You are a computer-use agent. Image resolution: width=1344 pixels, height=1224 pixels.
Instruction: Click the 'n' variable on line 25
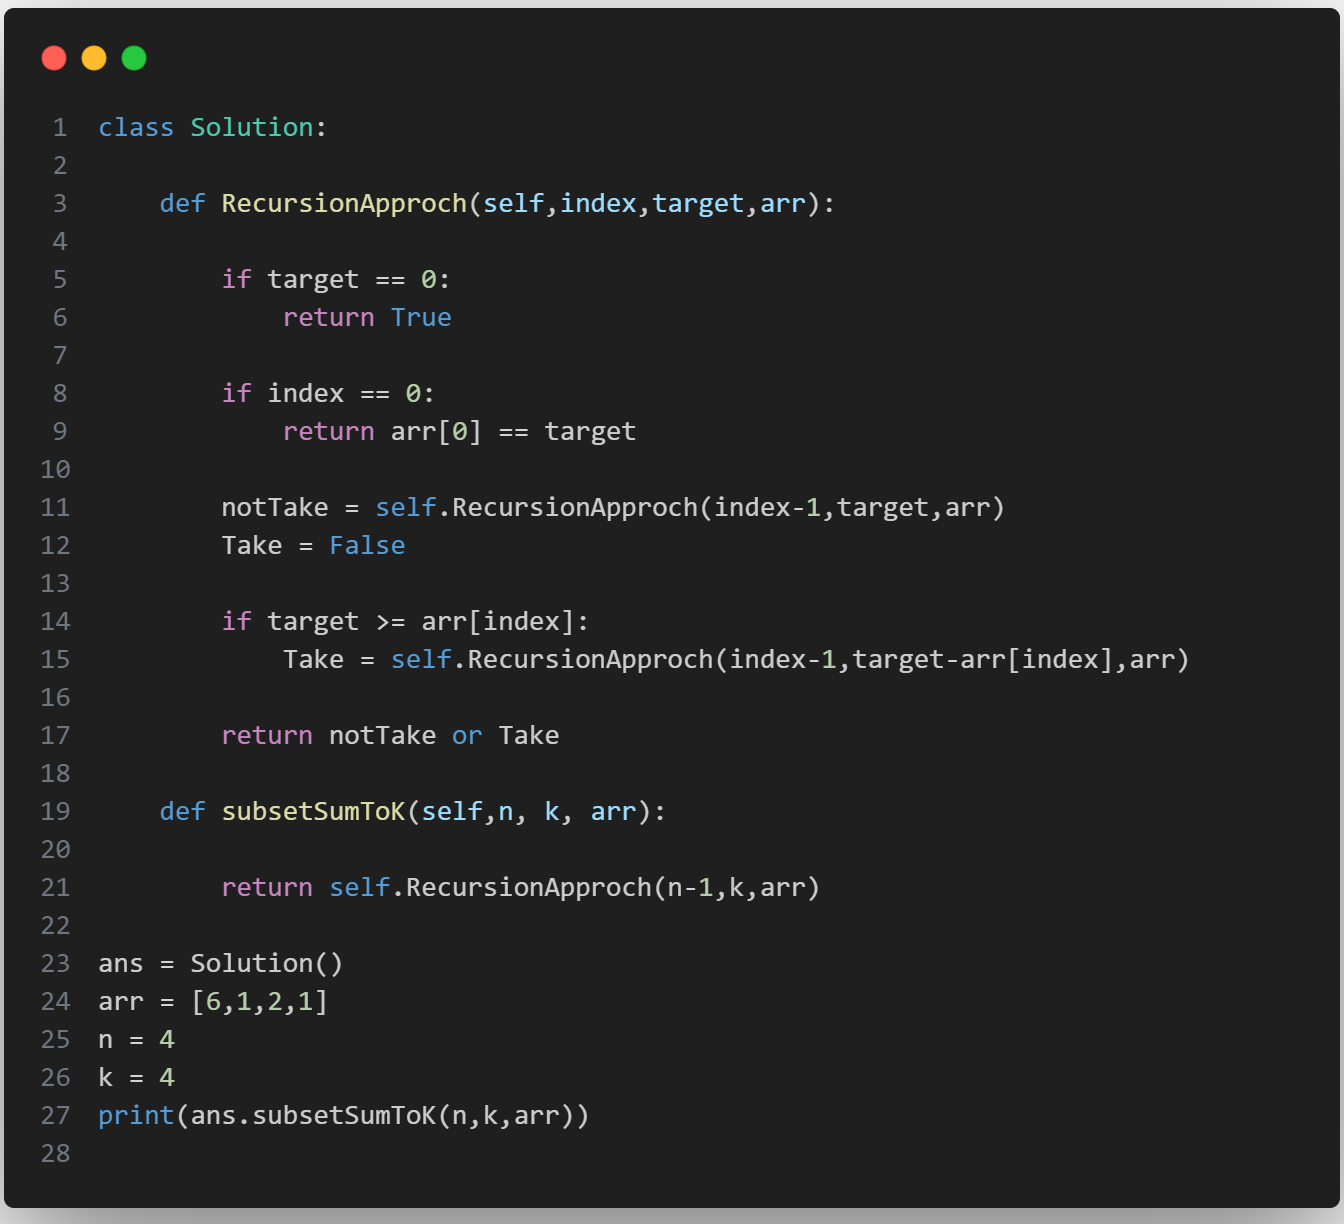click(106, 1040)
